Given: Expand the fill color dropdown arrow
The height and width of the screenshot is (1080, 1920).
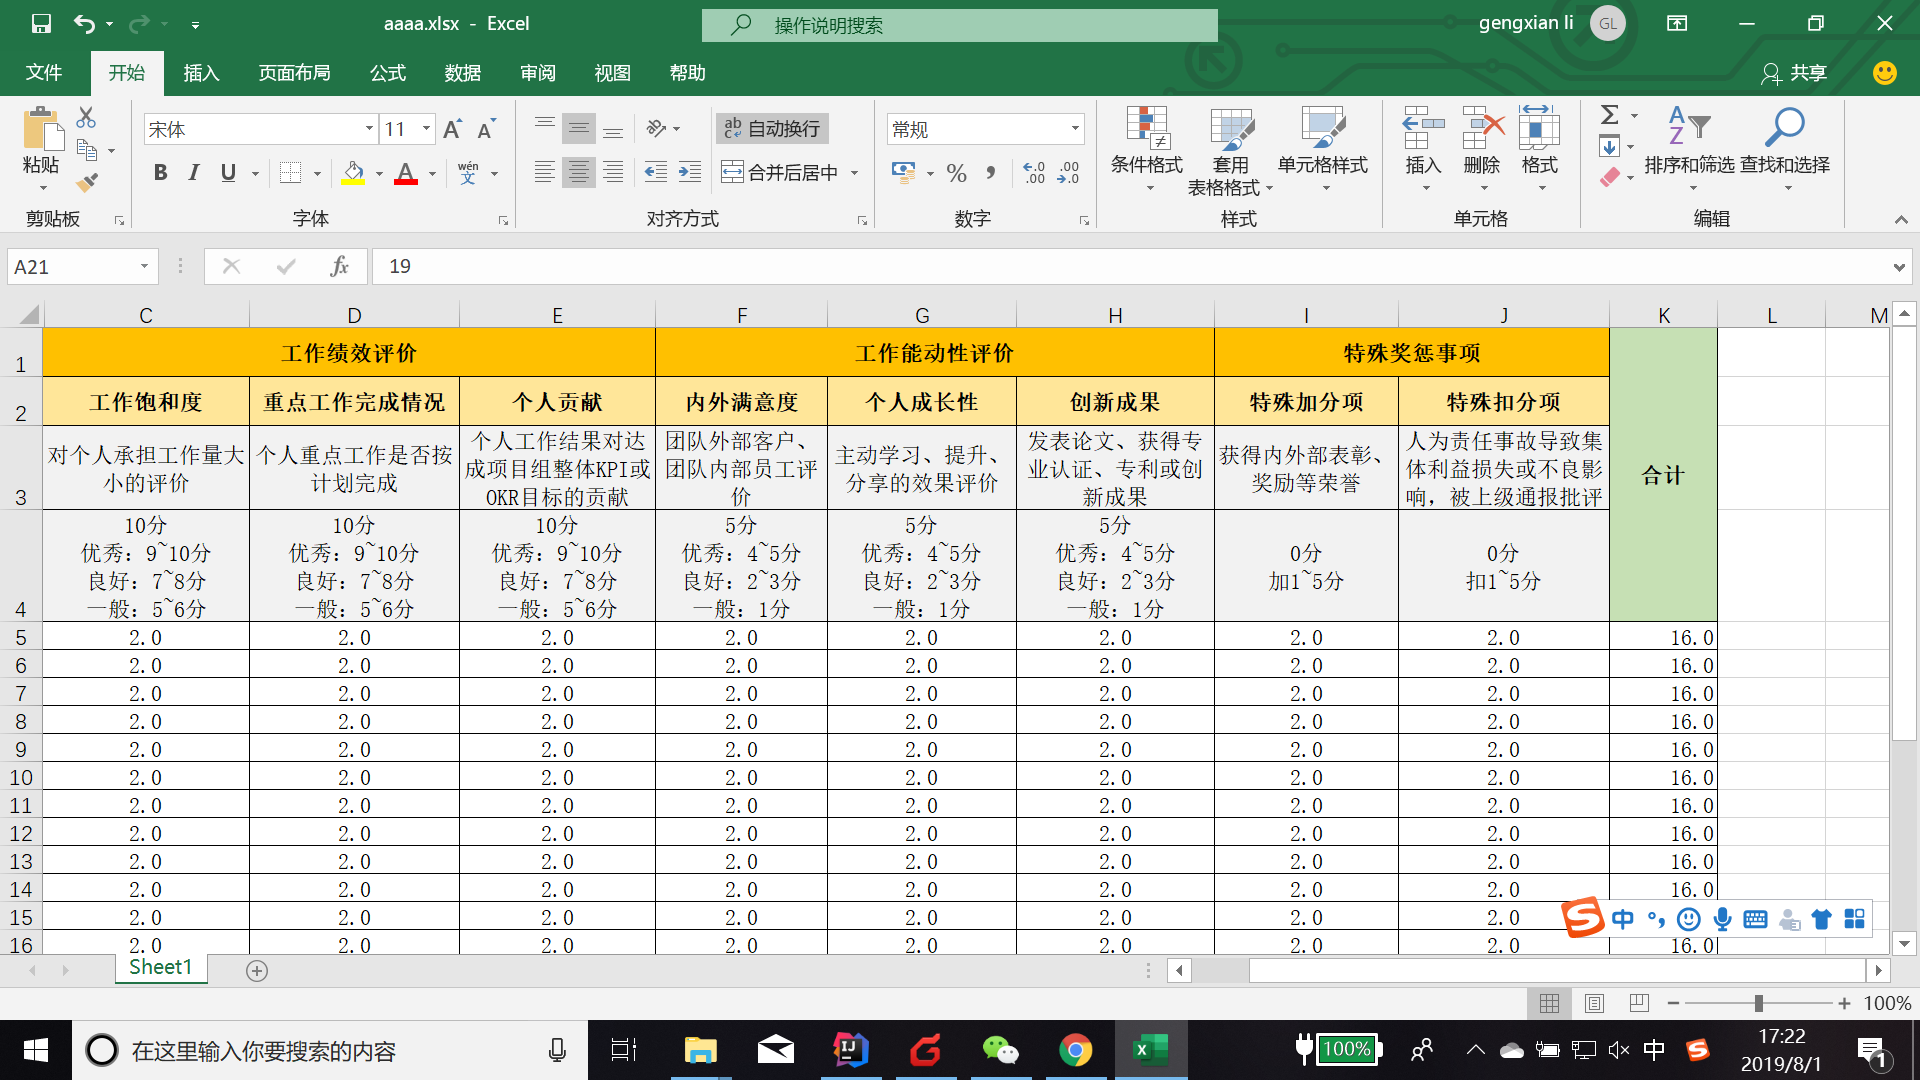Looking at the screenshot, I should click(x=377, y=172).
